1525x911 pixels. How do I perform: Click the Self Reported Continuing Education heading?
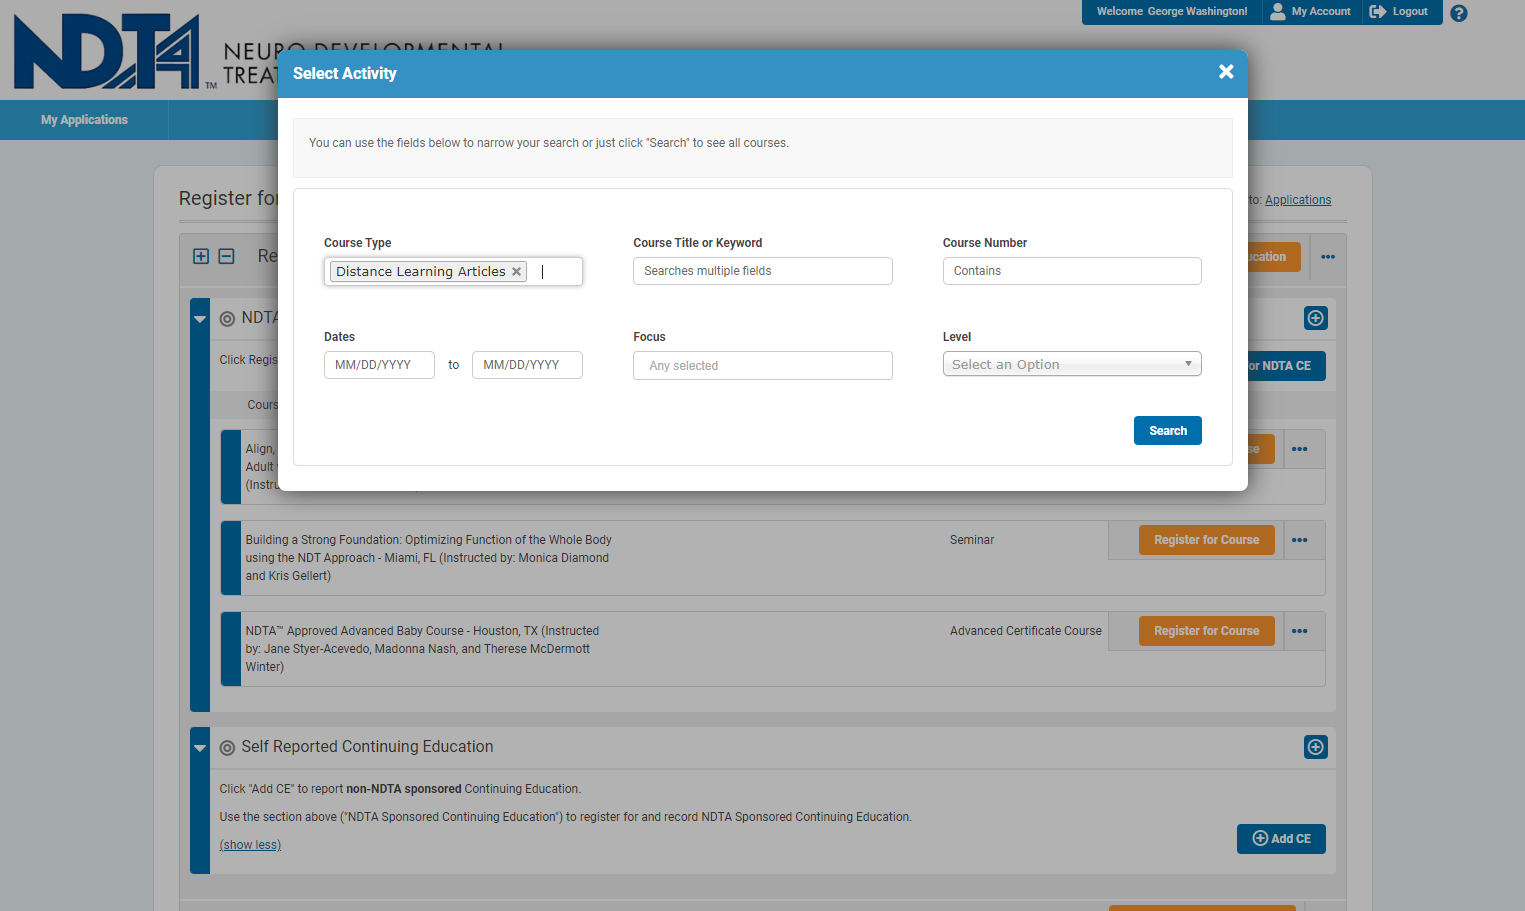point(367,747)
